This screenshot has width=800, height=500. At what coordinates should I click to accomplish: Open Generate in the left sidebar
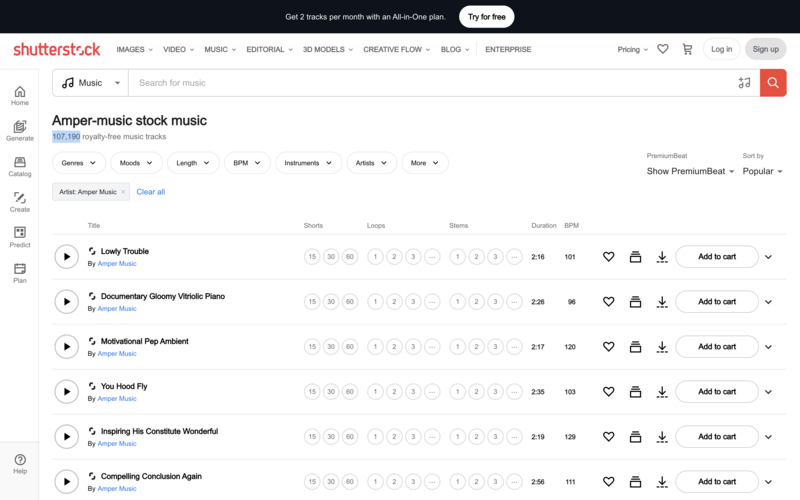(20, 131)
